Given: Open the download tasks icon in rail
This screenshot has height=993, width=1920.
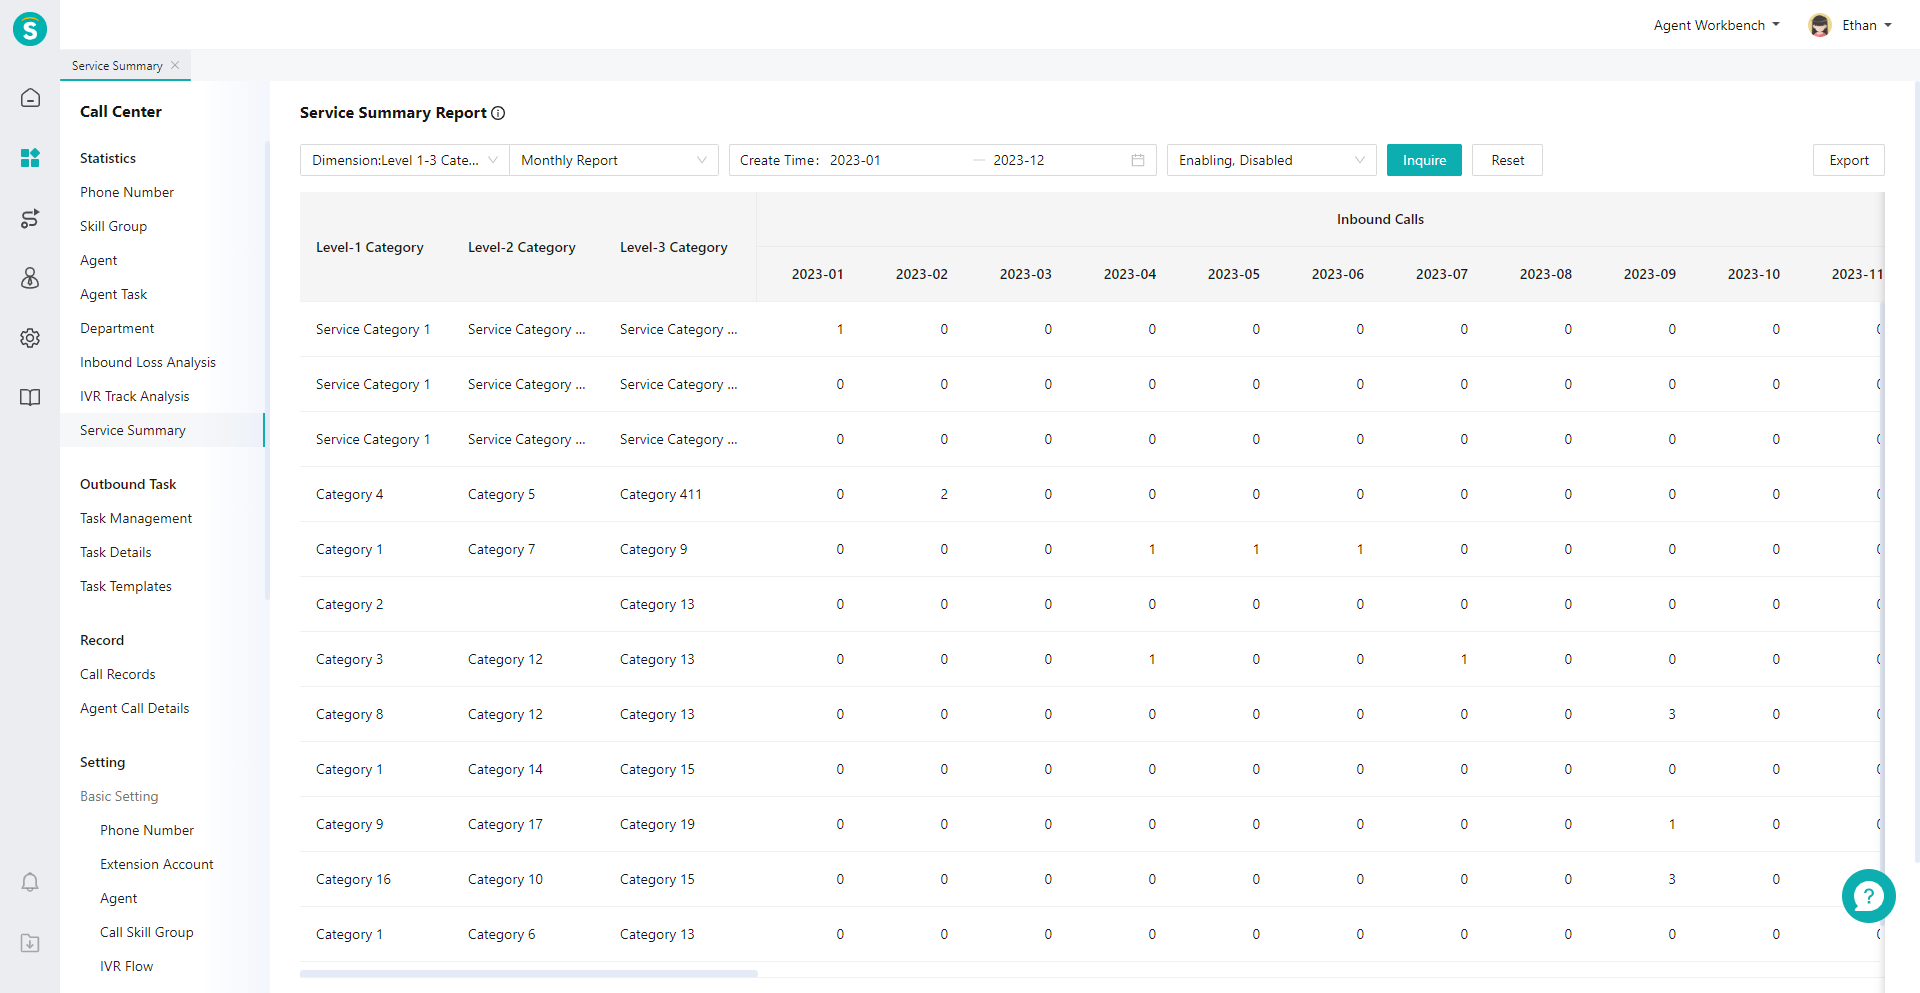Looking at the screenshot, I should [x=30, y=943].
